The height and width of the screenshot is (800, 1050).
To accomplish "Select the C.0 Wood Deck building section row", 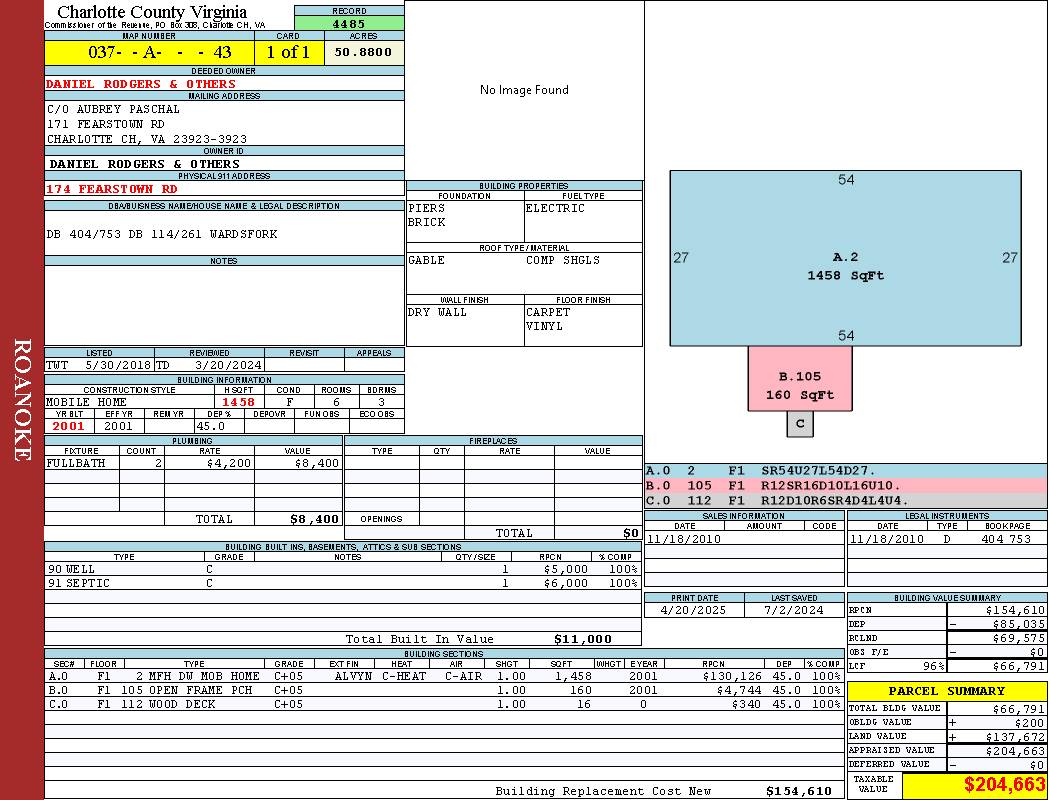I will 442,704.
